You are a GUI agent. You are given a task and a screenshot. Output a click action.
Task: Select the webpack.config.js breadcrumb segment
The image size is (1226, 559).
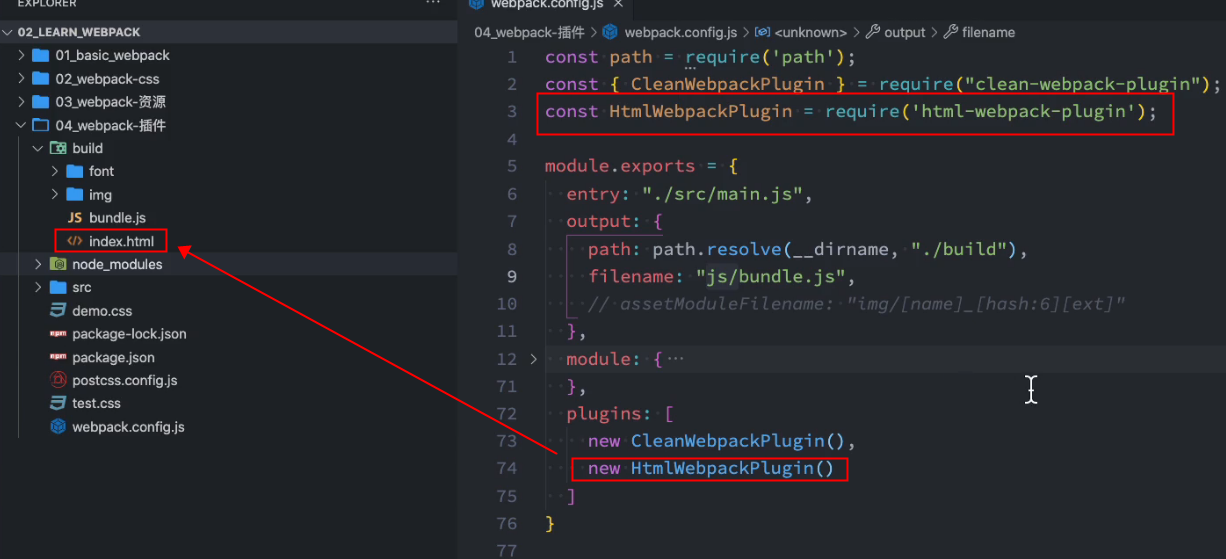tap(680, 32)
